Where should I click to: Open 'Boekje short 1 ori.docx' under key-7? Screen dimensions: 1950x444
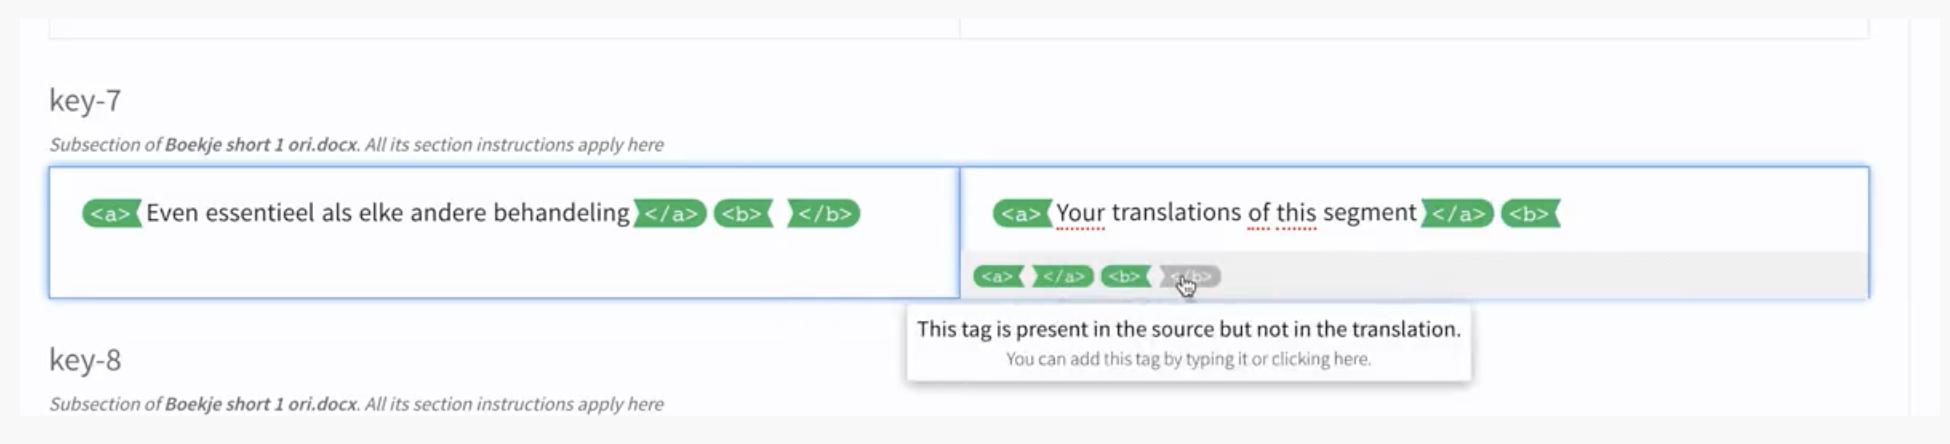261,144
